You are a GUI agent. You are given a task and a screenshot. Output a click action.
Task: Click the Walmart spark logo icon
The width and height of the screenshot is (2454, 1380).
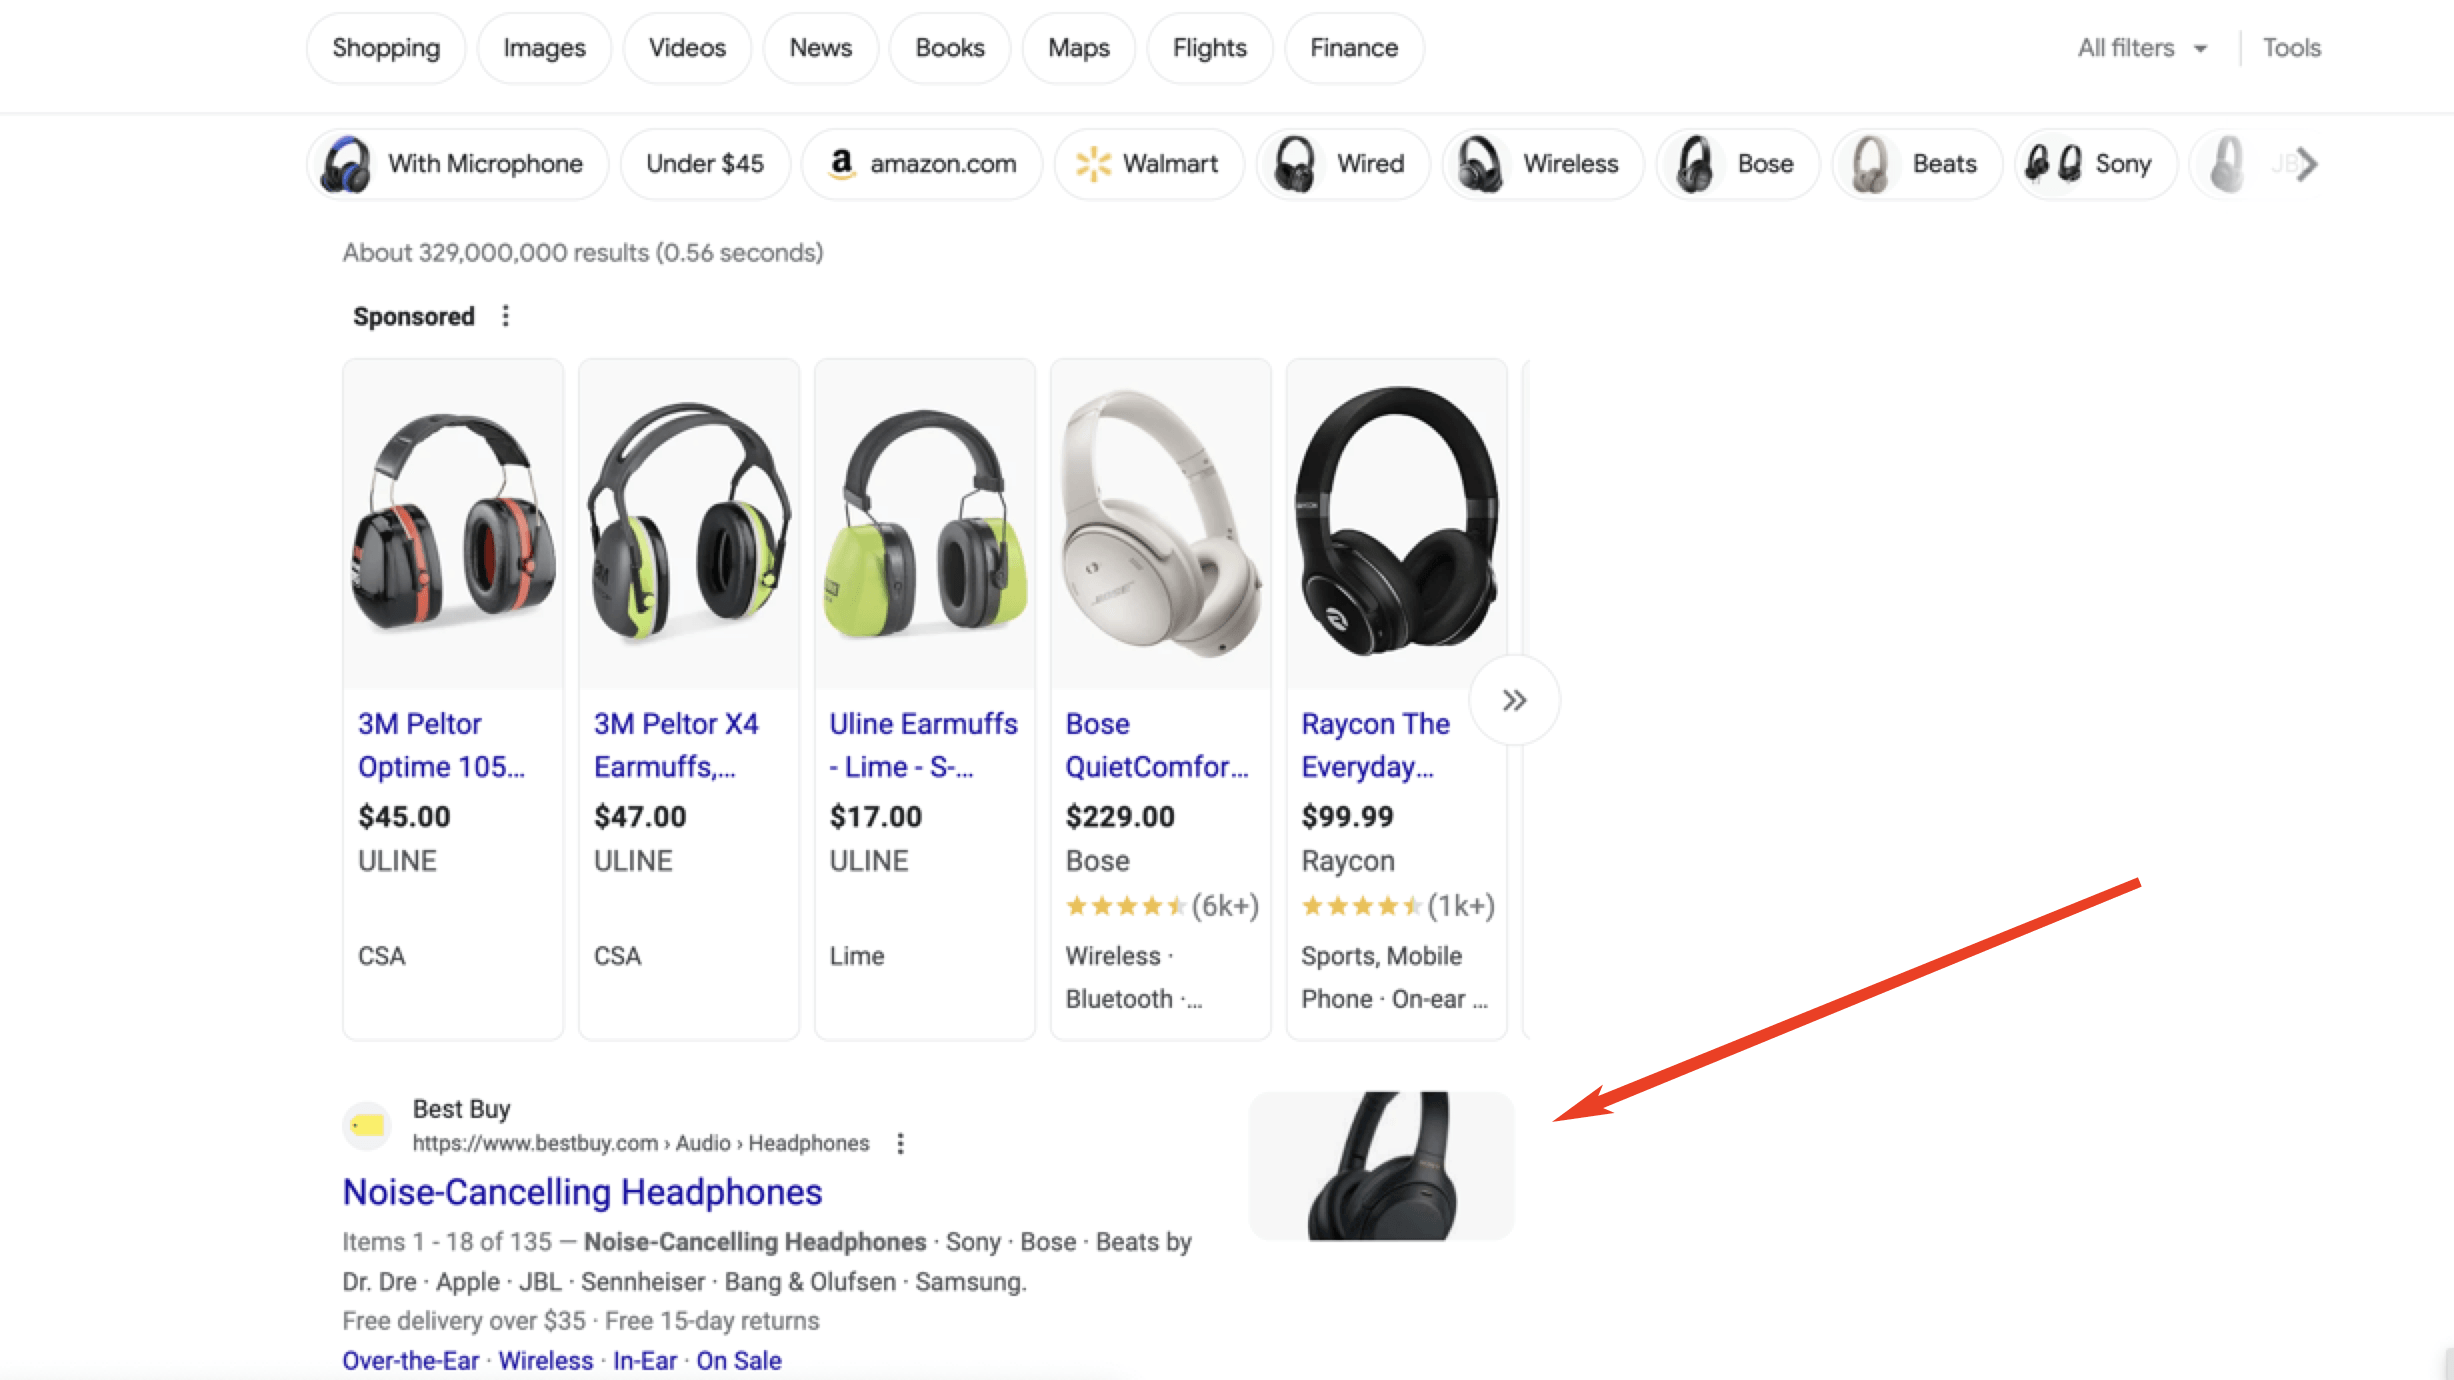point(1093,164)
